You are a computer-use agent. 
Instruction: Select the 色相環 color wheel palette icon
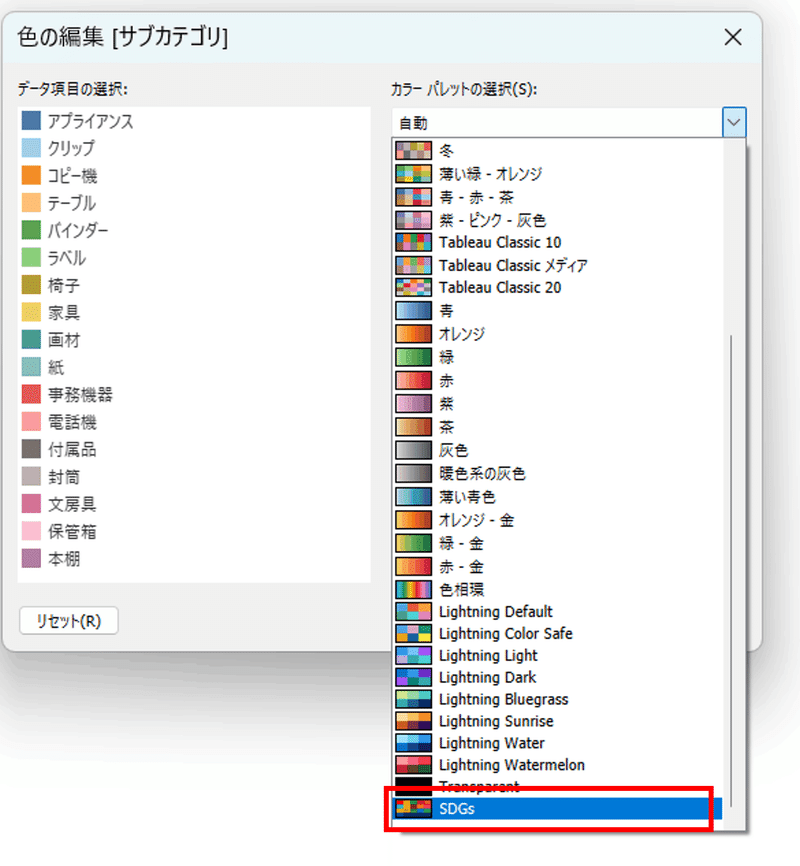(x=412, y=589)
